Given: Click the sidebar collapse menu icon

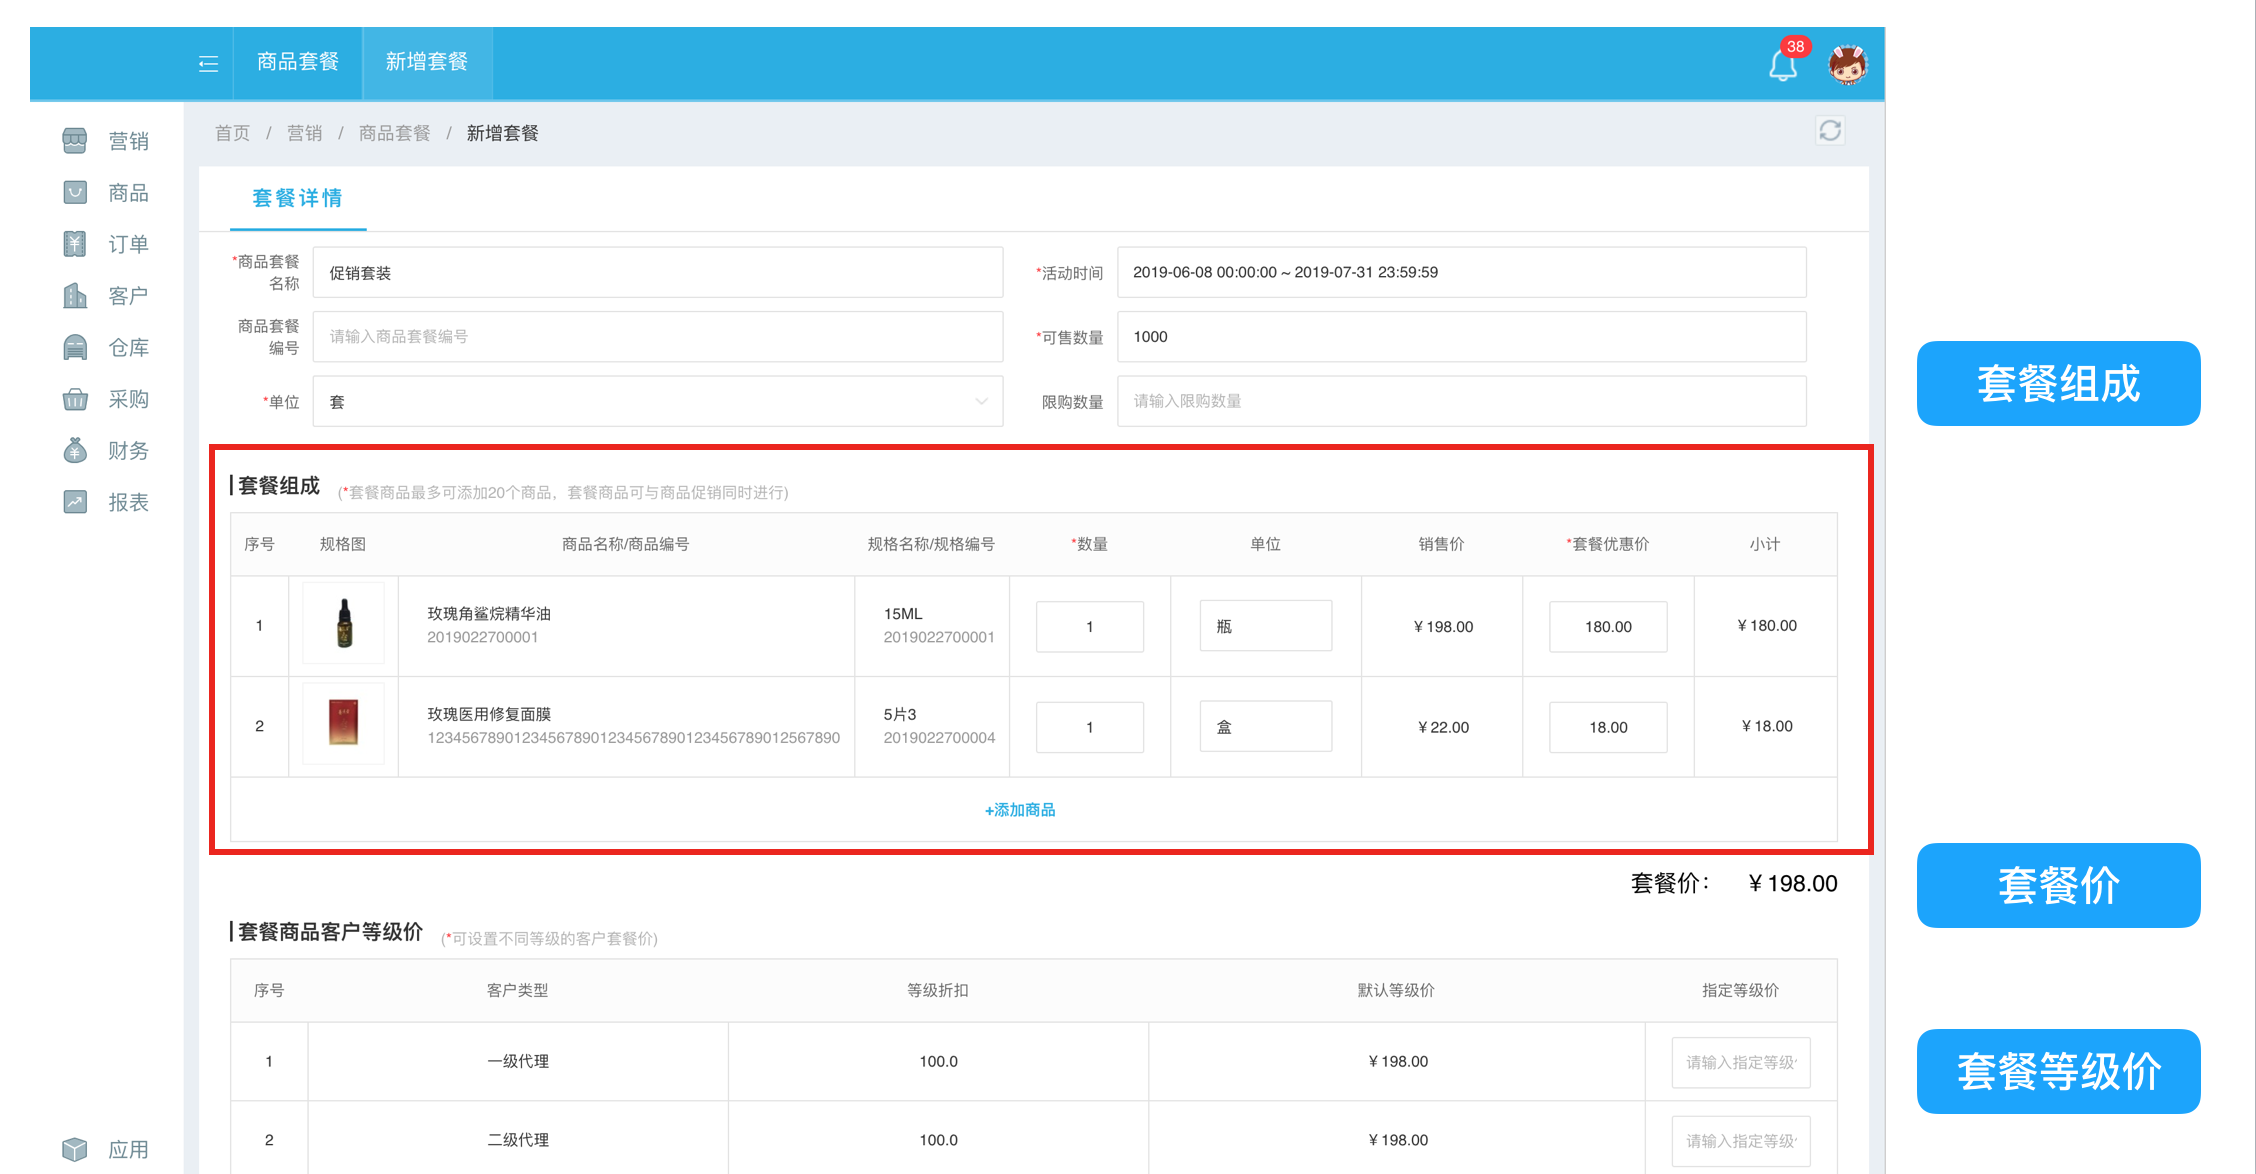Looking at the screenshot, I should click(208, 64).
